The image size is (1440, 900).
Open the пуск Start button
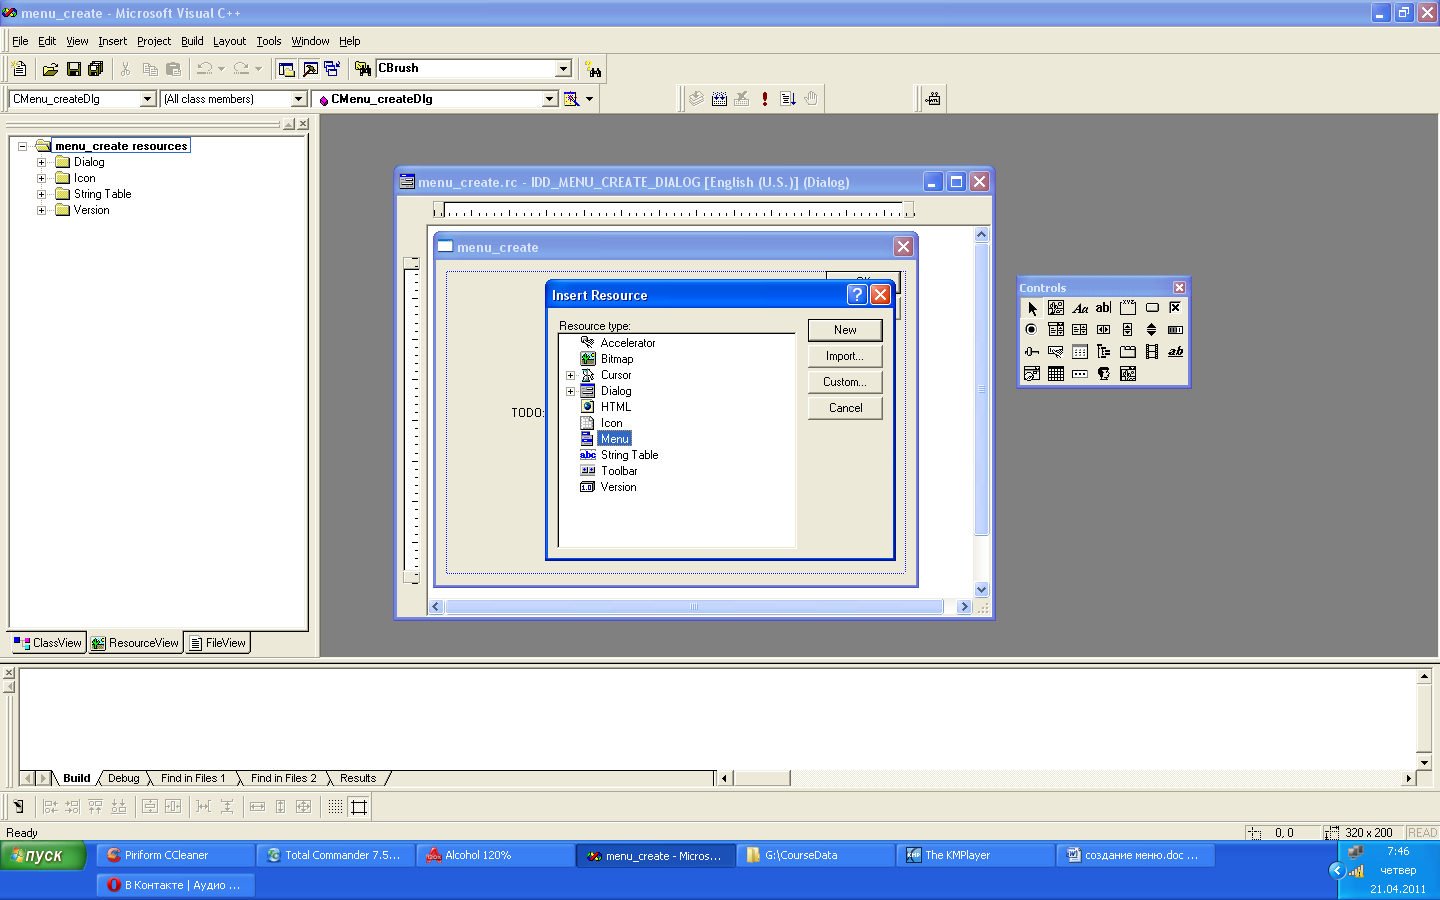pos(43,856)
